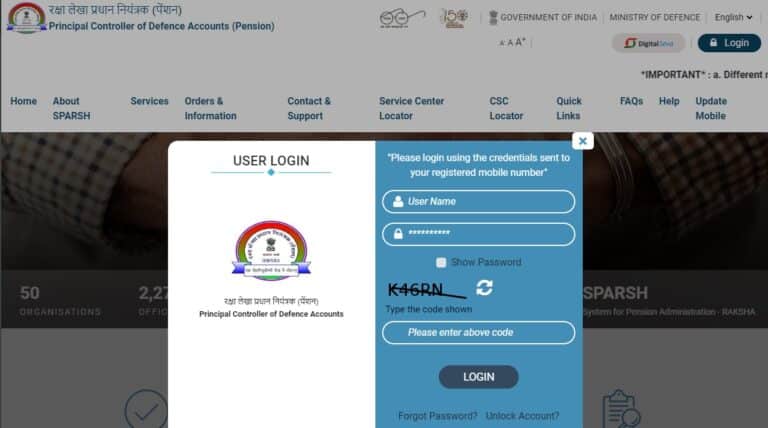
Task: Click the Digital Seva button
Action: (648, 43)
